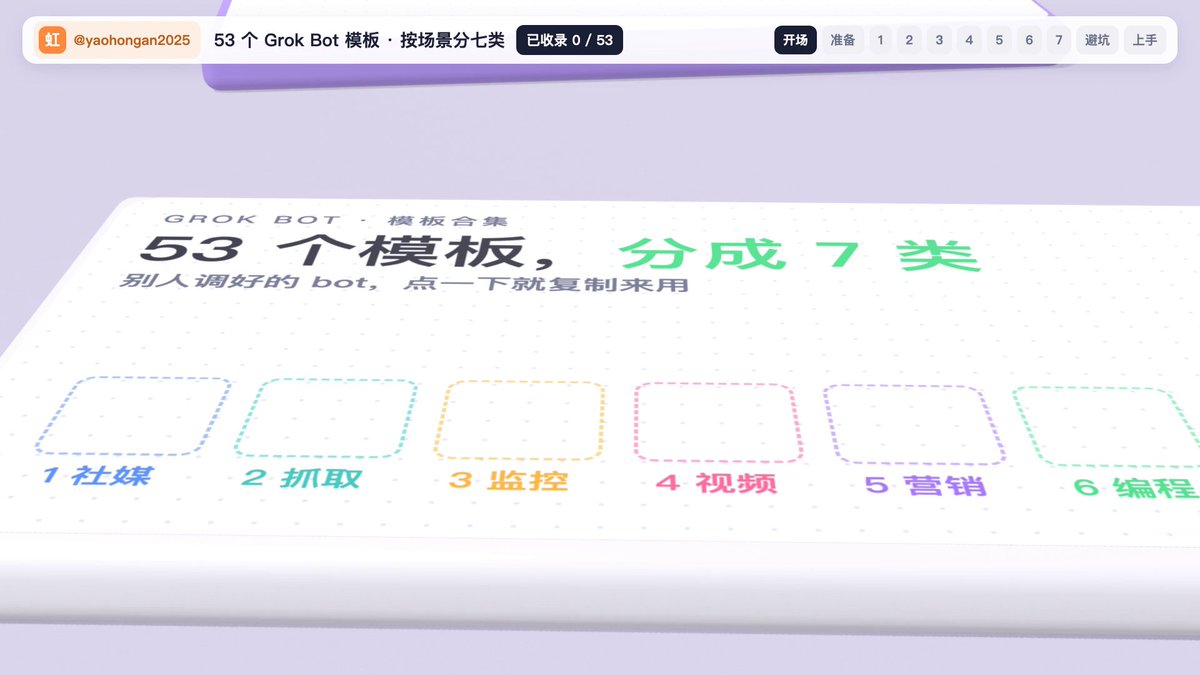Image resolution: width=1200 pixels, height=675 pixels.
Task: Open the 上手 tab
Action: point(1145,40)
